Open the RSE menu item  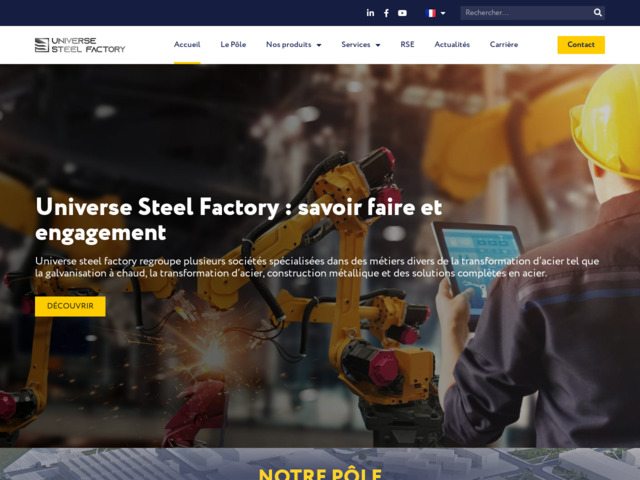[x=407, y=44]
